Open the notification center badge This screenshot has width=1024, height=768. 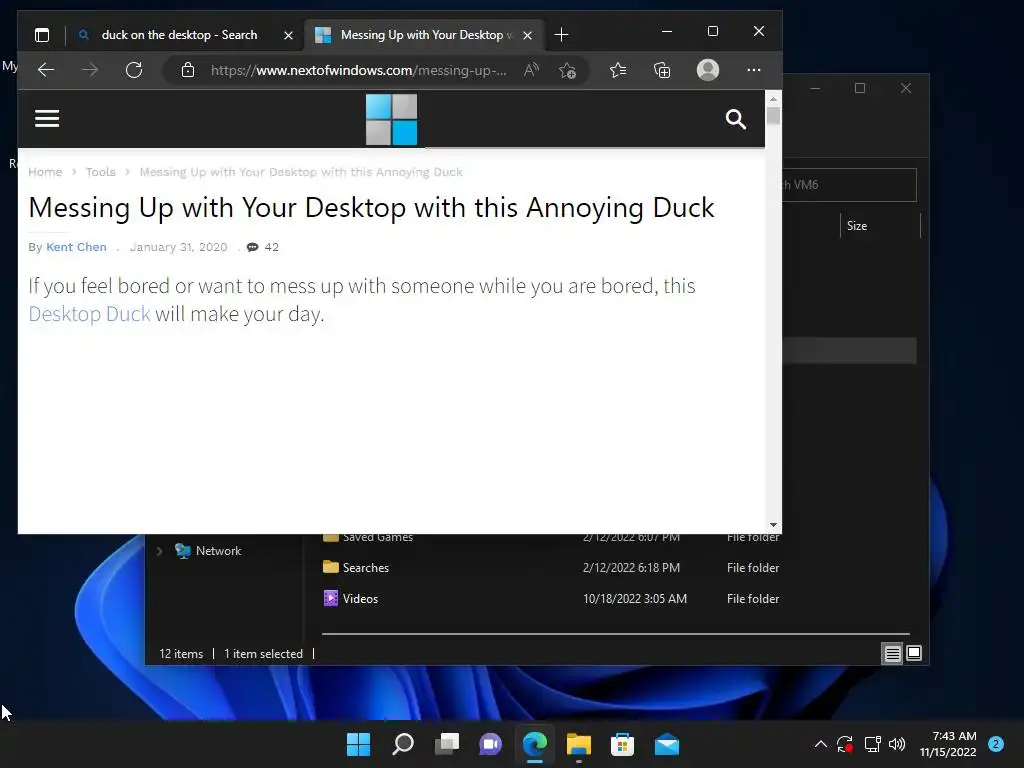click(996, 744)
